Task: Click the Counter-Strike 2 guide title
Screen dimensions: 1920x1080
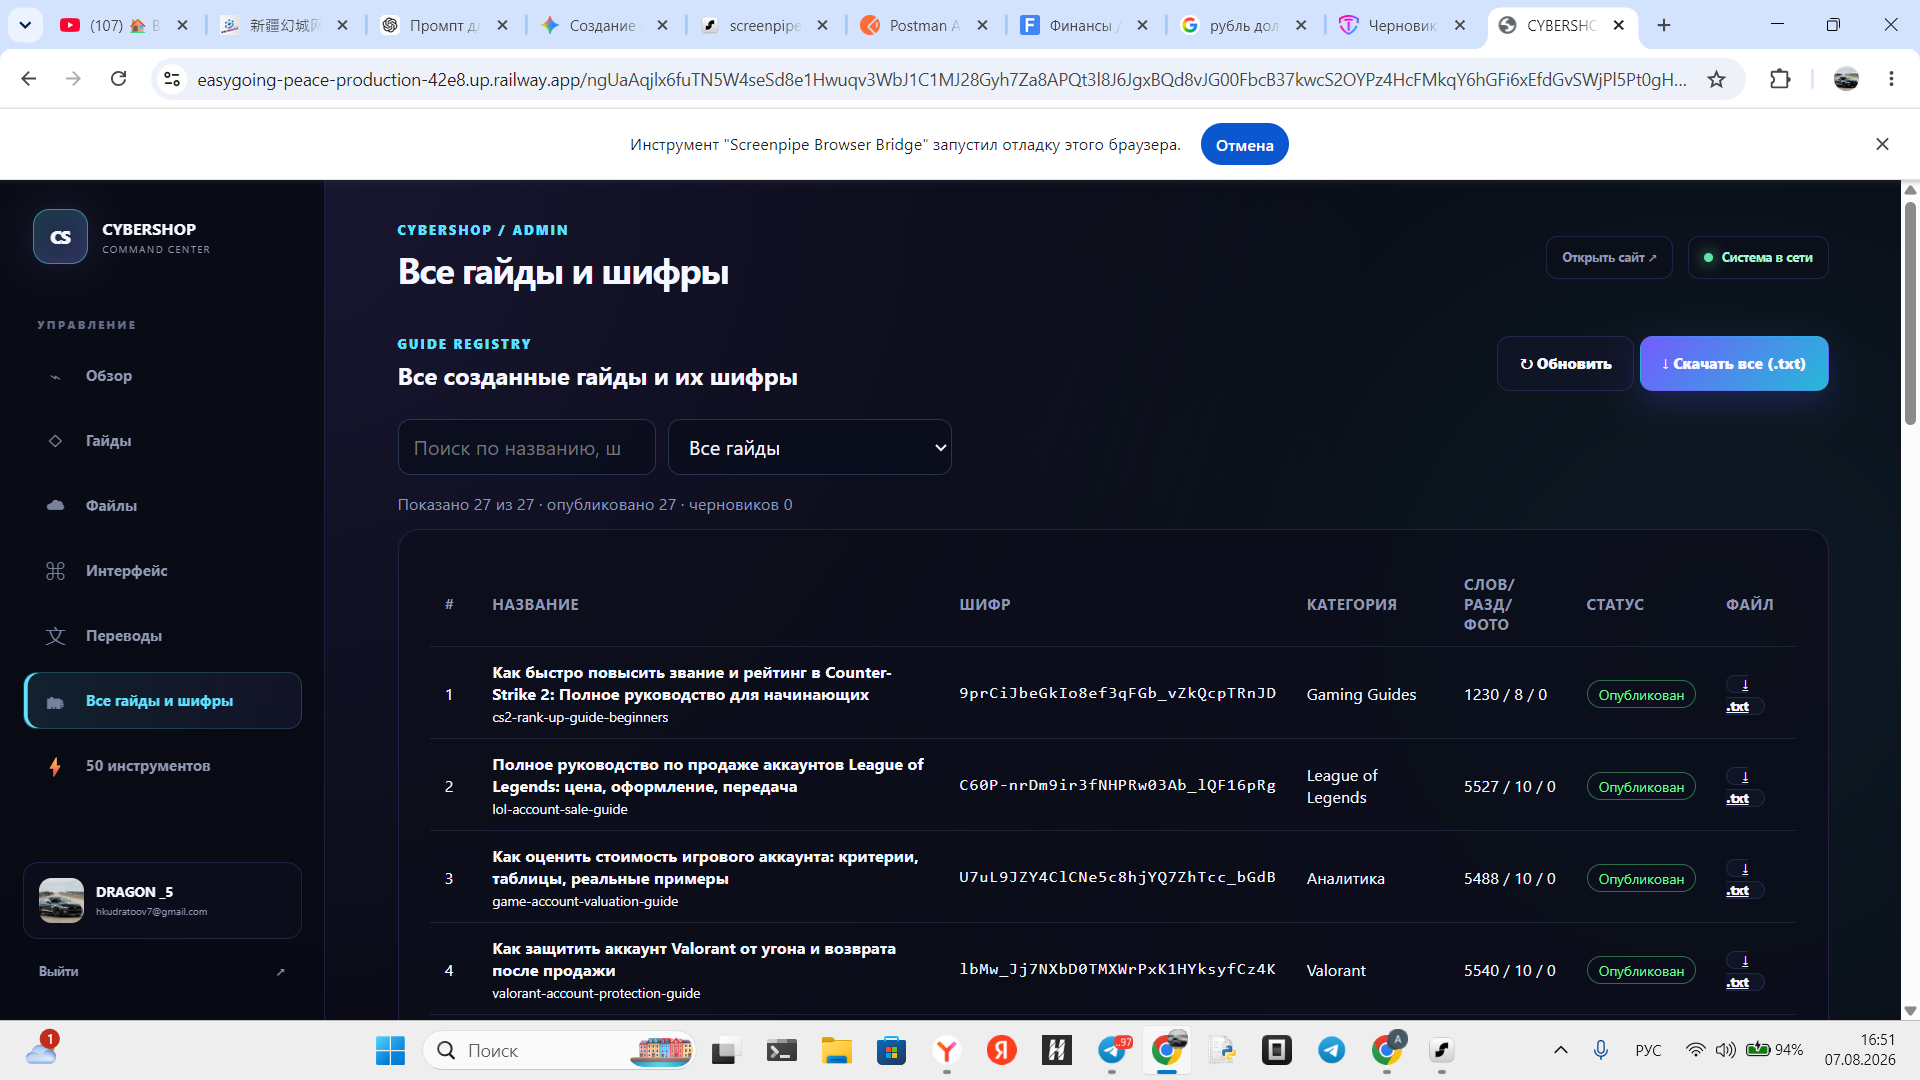Action: click(692, 684)
